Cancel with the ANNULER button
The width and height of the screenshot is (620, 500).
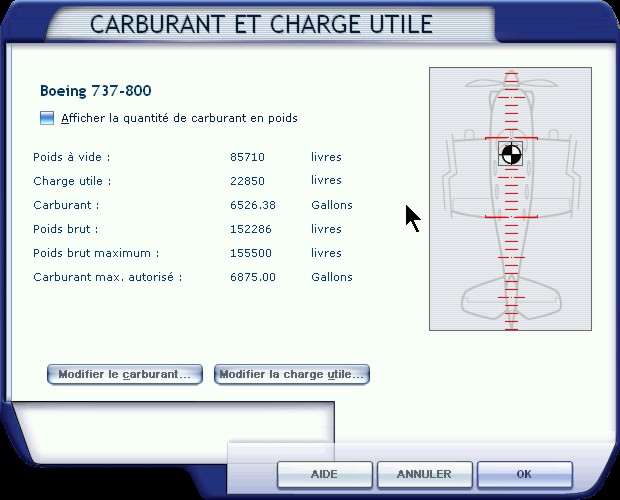(x=425, y=474)
